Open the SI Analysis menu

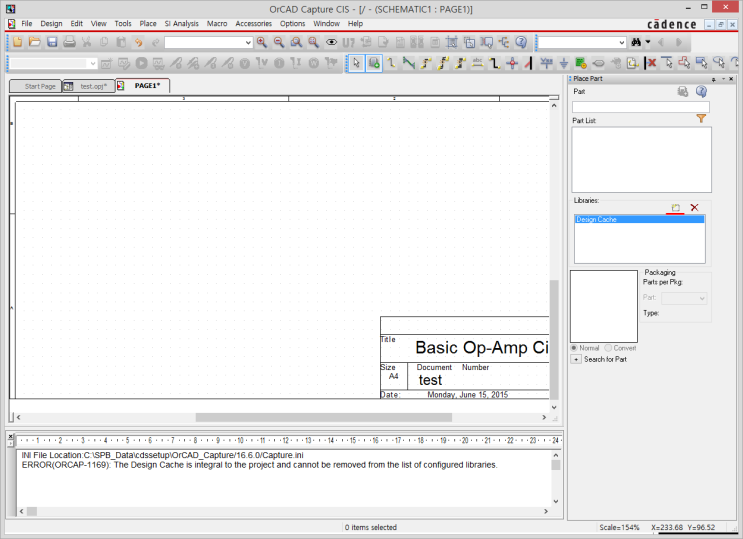(x=181, y=23)
